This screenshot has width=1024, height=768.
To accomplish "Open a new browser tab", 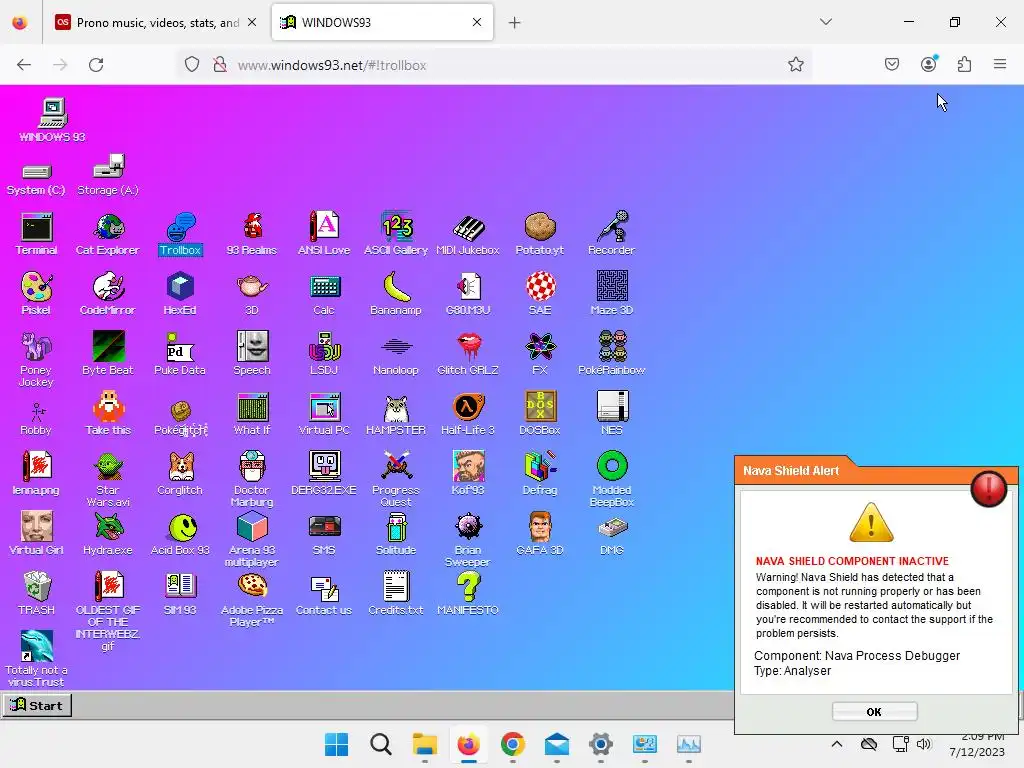I will 515,23.
